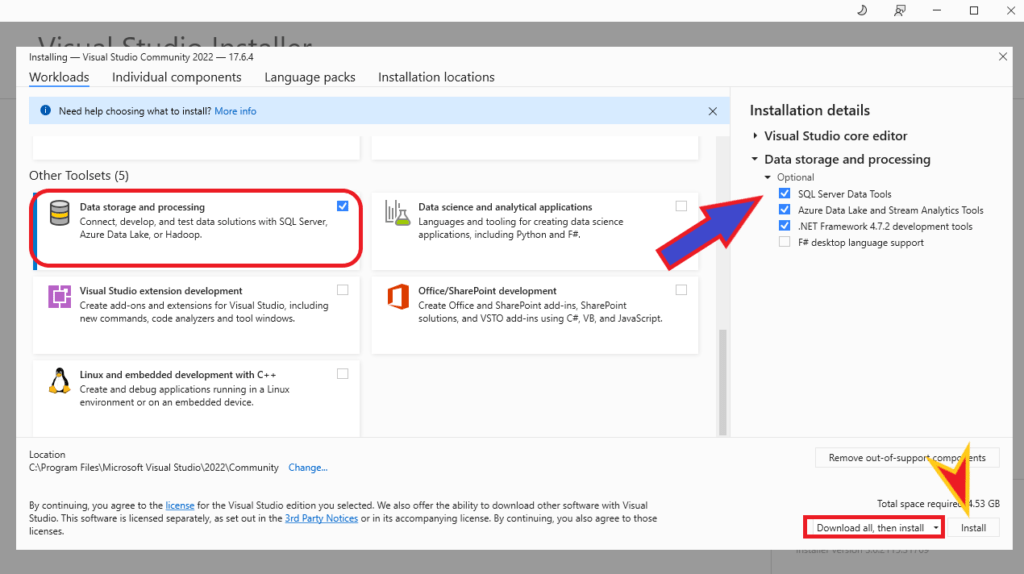Click the Other Toolsets (5) heading
This screenshot has height=574, width=1024.
(79, 176)
